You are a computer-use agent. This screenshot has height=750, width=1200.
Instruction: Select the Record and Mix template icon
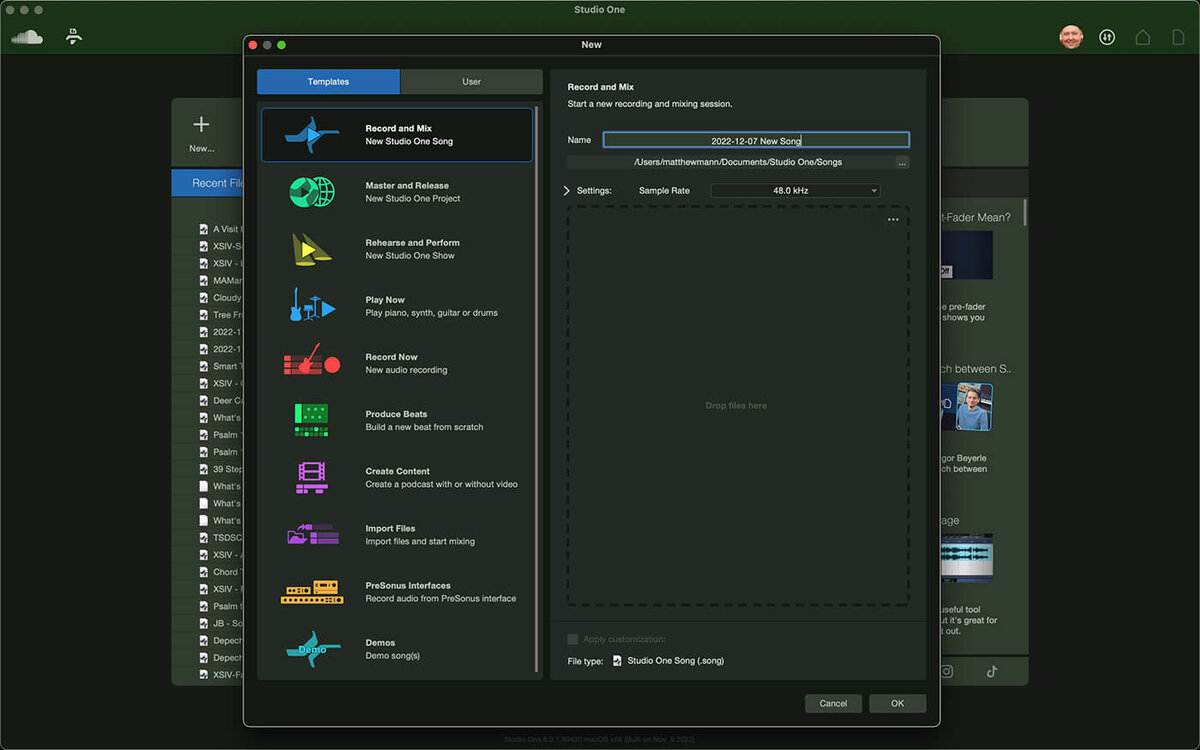pyautogui.click(x=311, y=135)
